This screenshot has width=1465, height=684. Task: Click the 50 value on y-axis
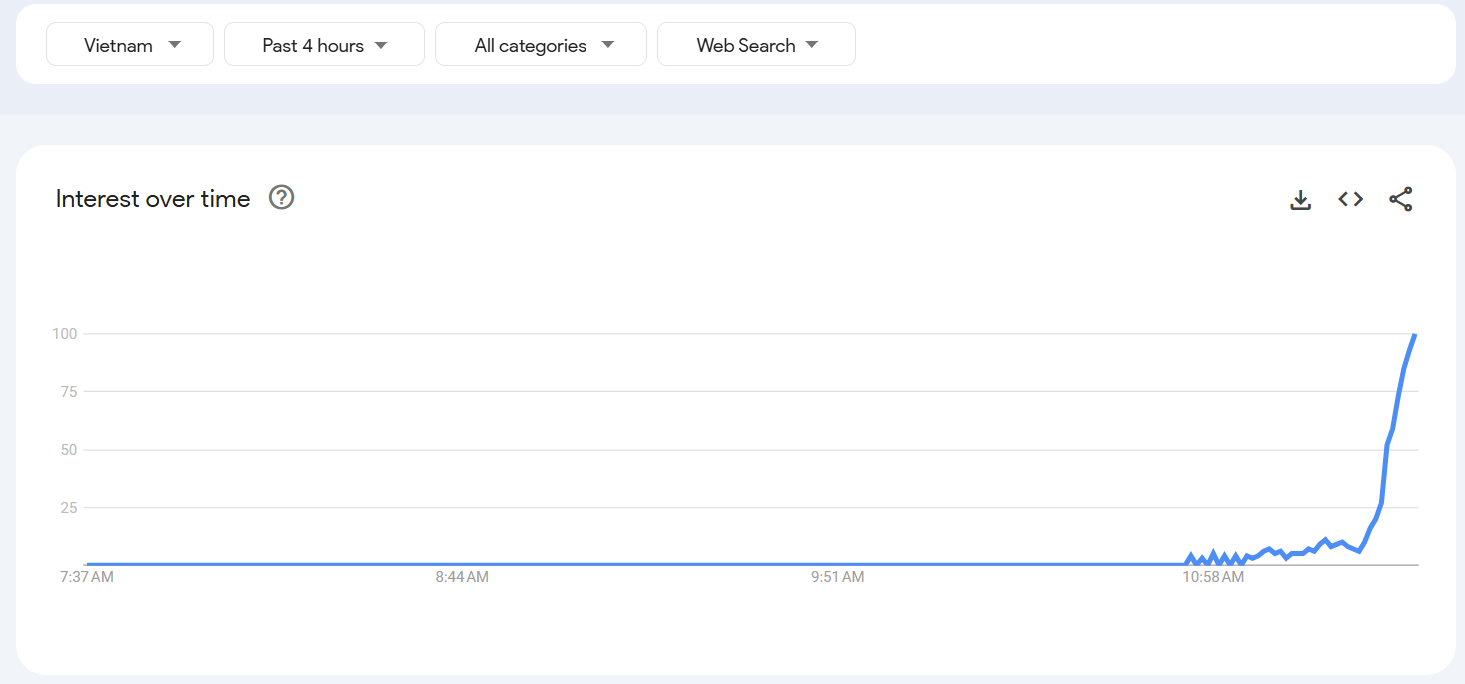point(68,450)
